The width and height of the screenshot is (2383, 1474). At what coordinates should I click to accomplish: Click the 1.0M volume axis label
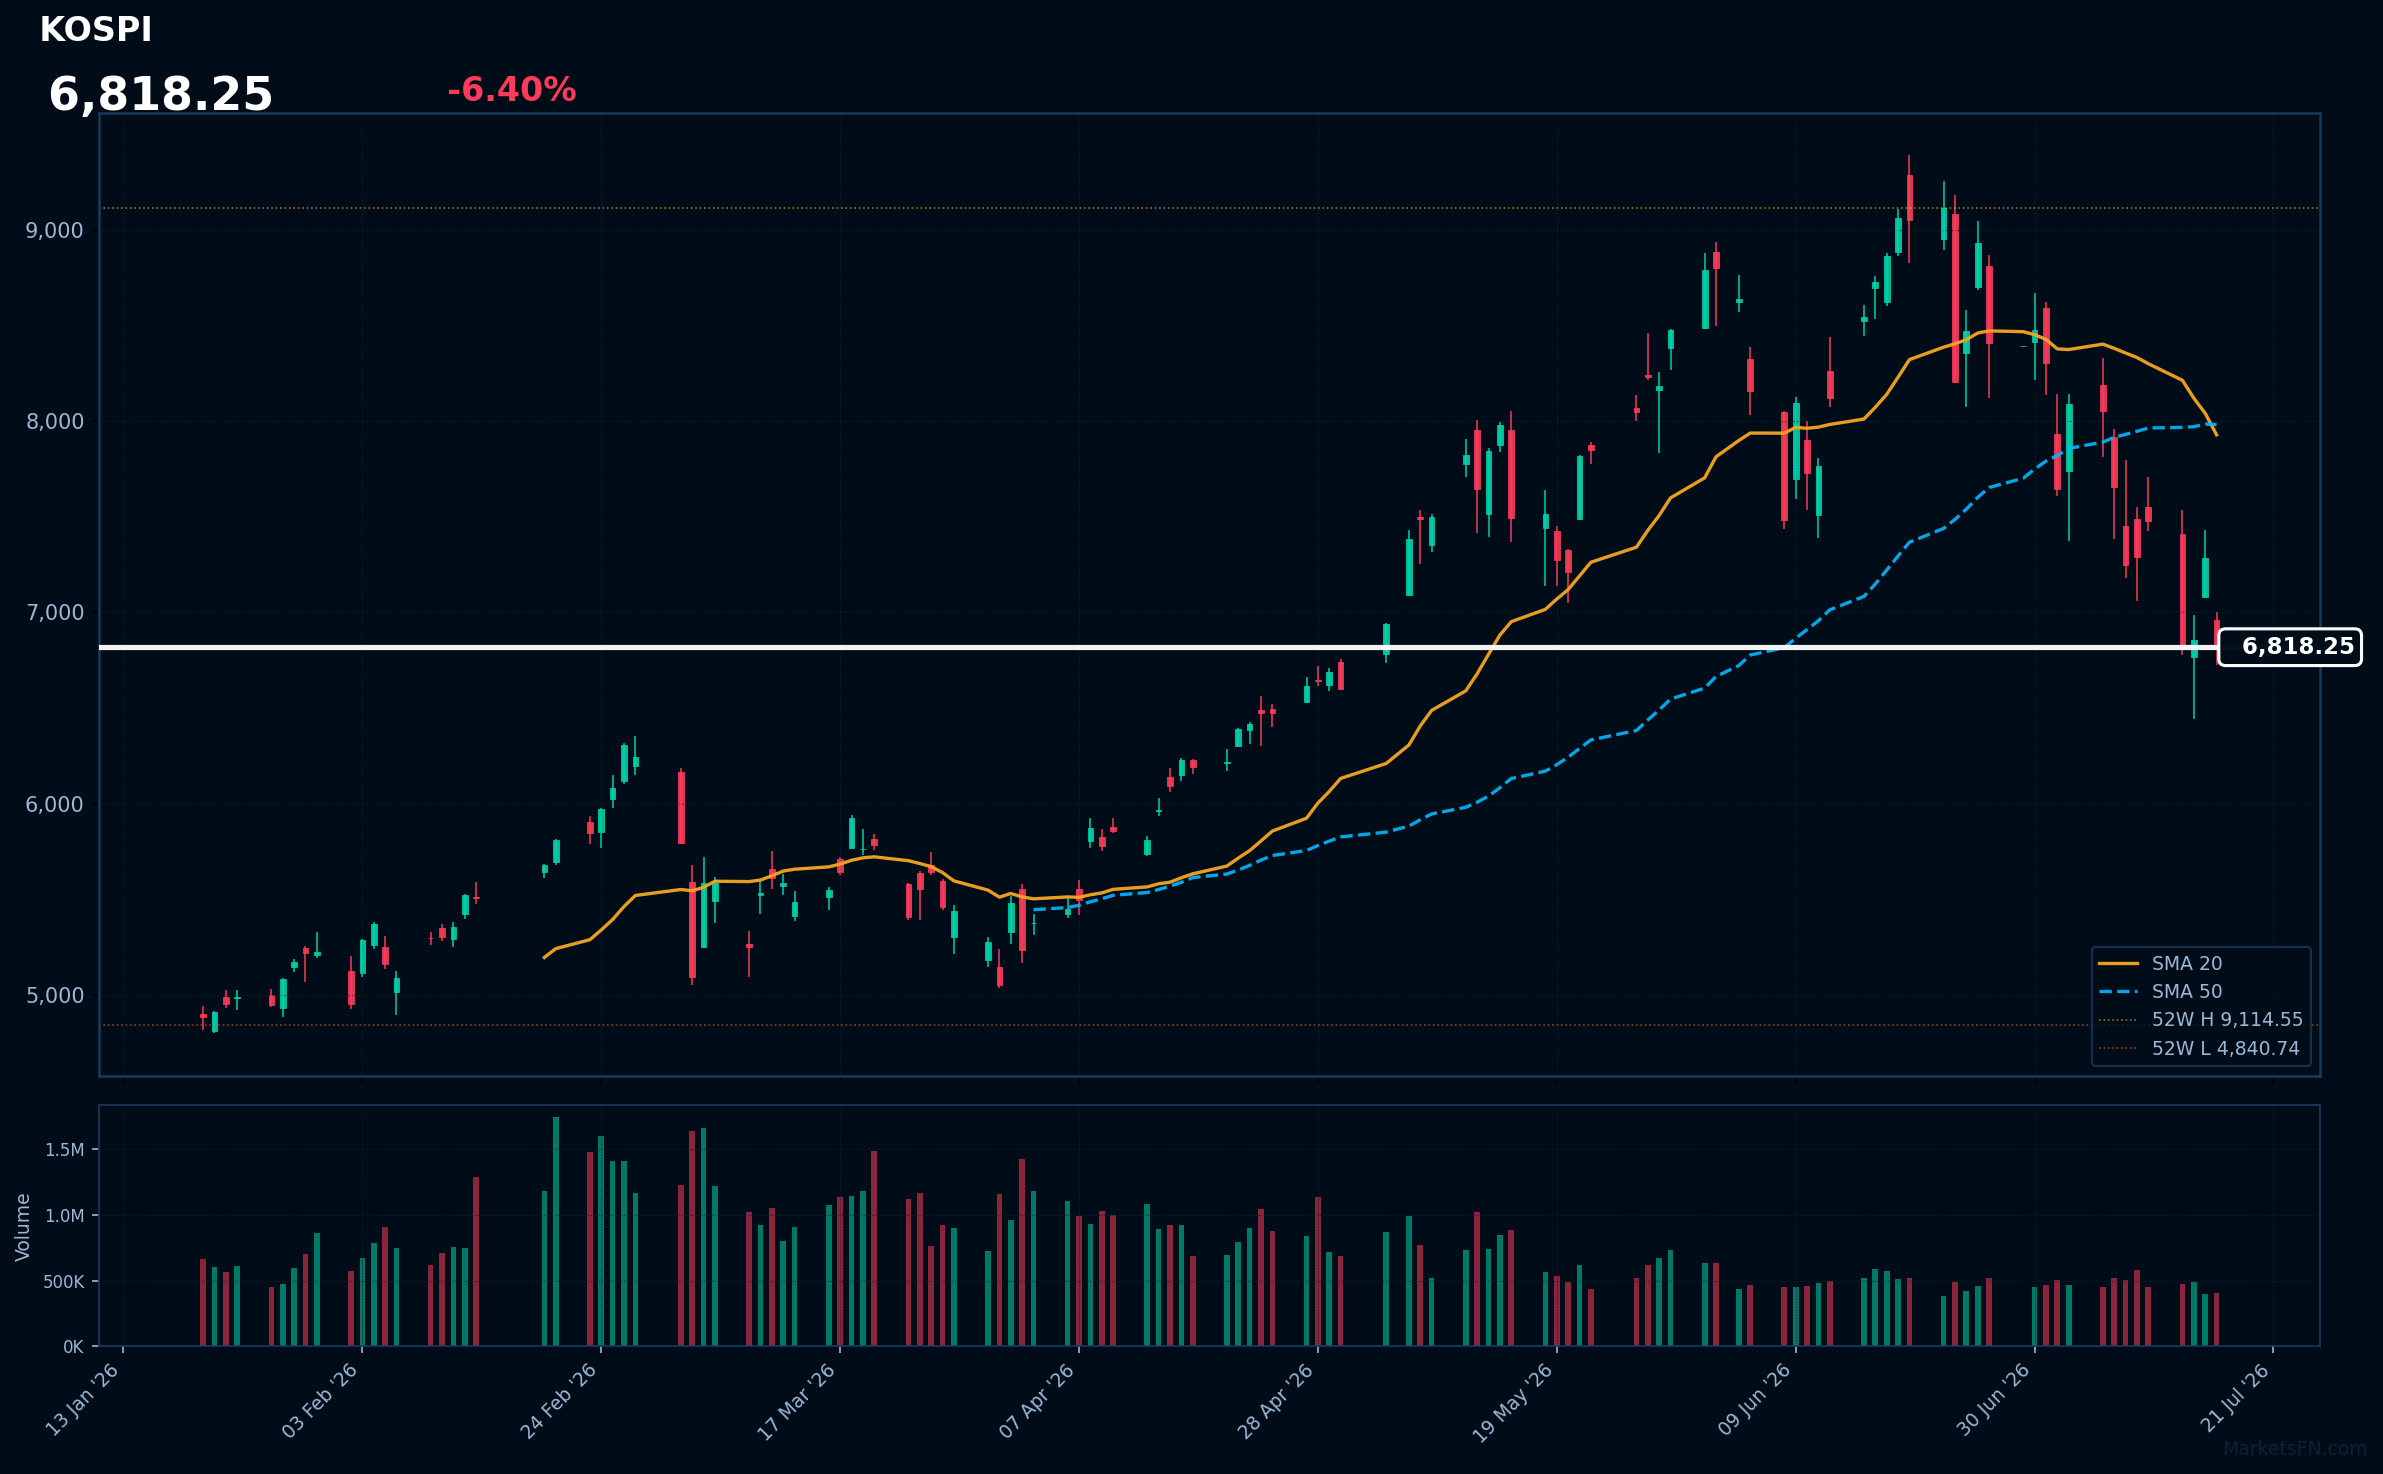click(x=64, y=1216)
